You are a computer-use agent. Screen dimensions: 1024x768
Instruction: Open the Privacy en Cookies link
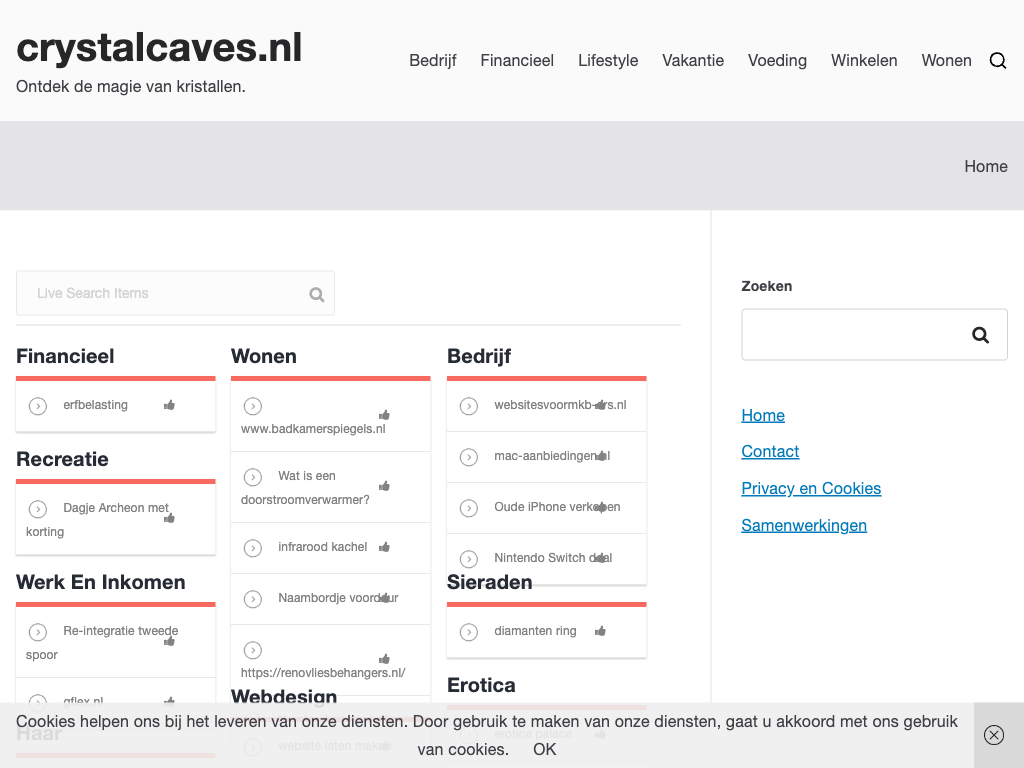pyautogui.click(x=810, y=489)
